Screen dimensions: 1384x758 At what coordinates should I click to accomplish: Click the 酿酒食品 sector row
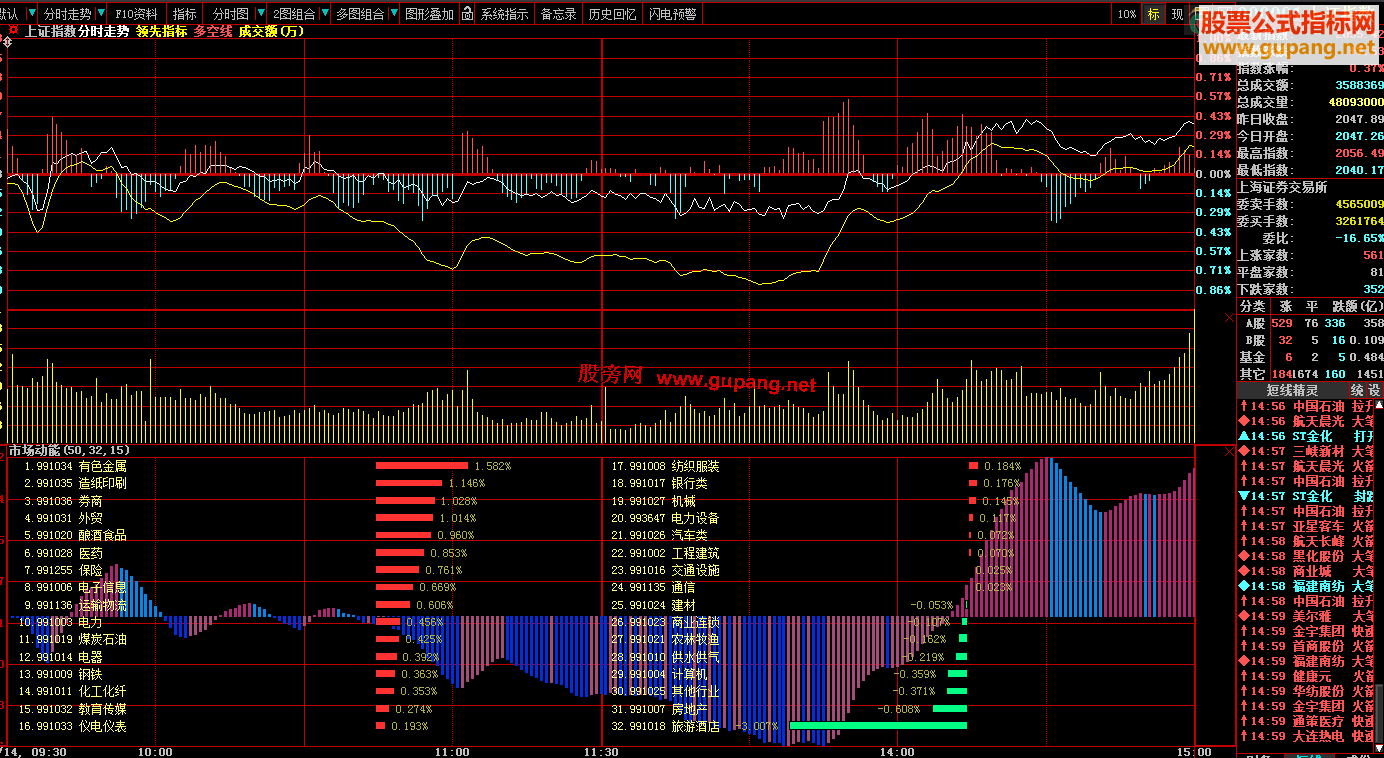(248, 535)
